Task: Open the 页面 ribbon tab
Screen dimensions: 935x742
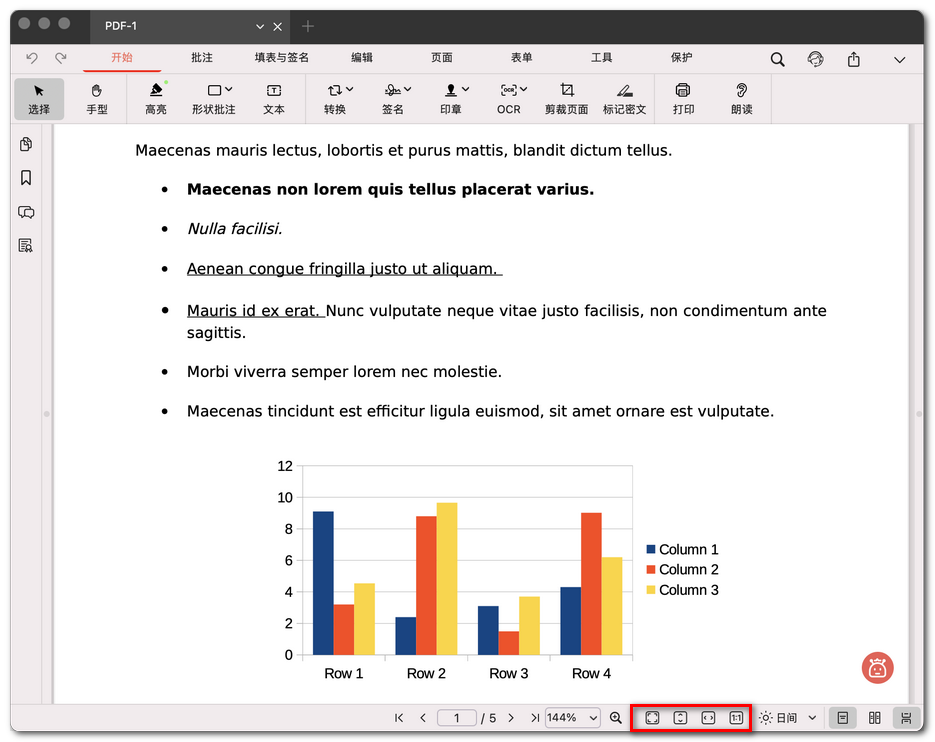Action: point(442,58)
